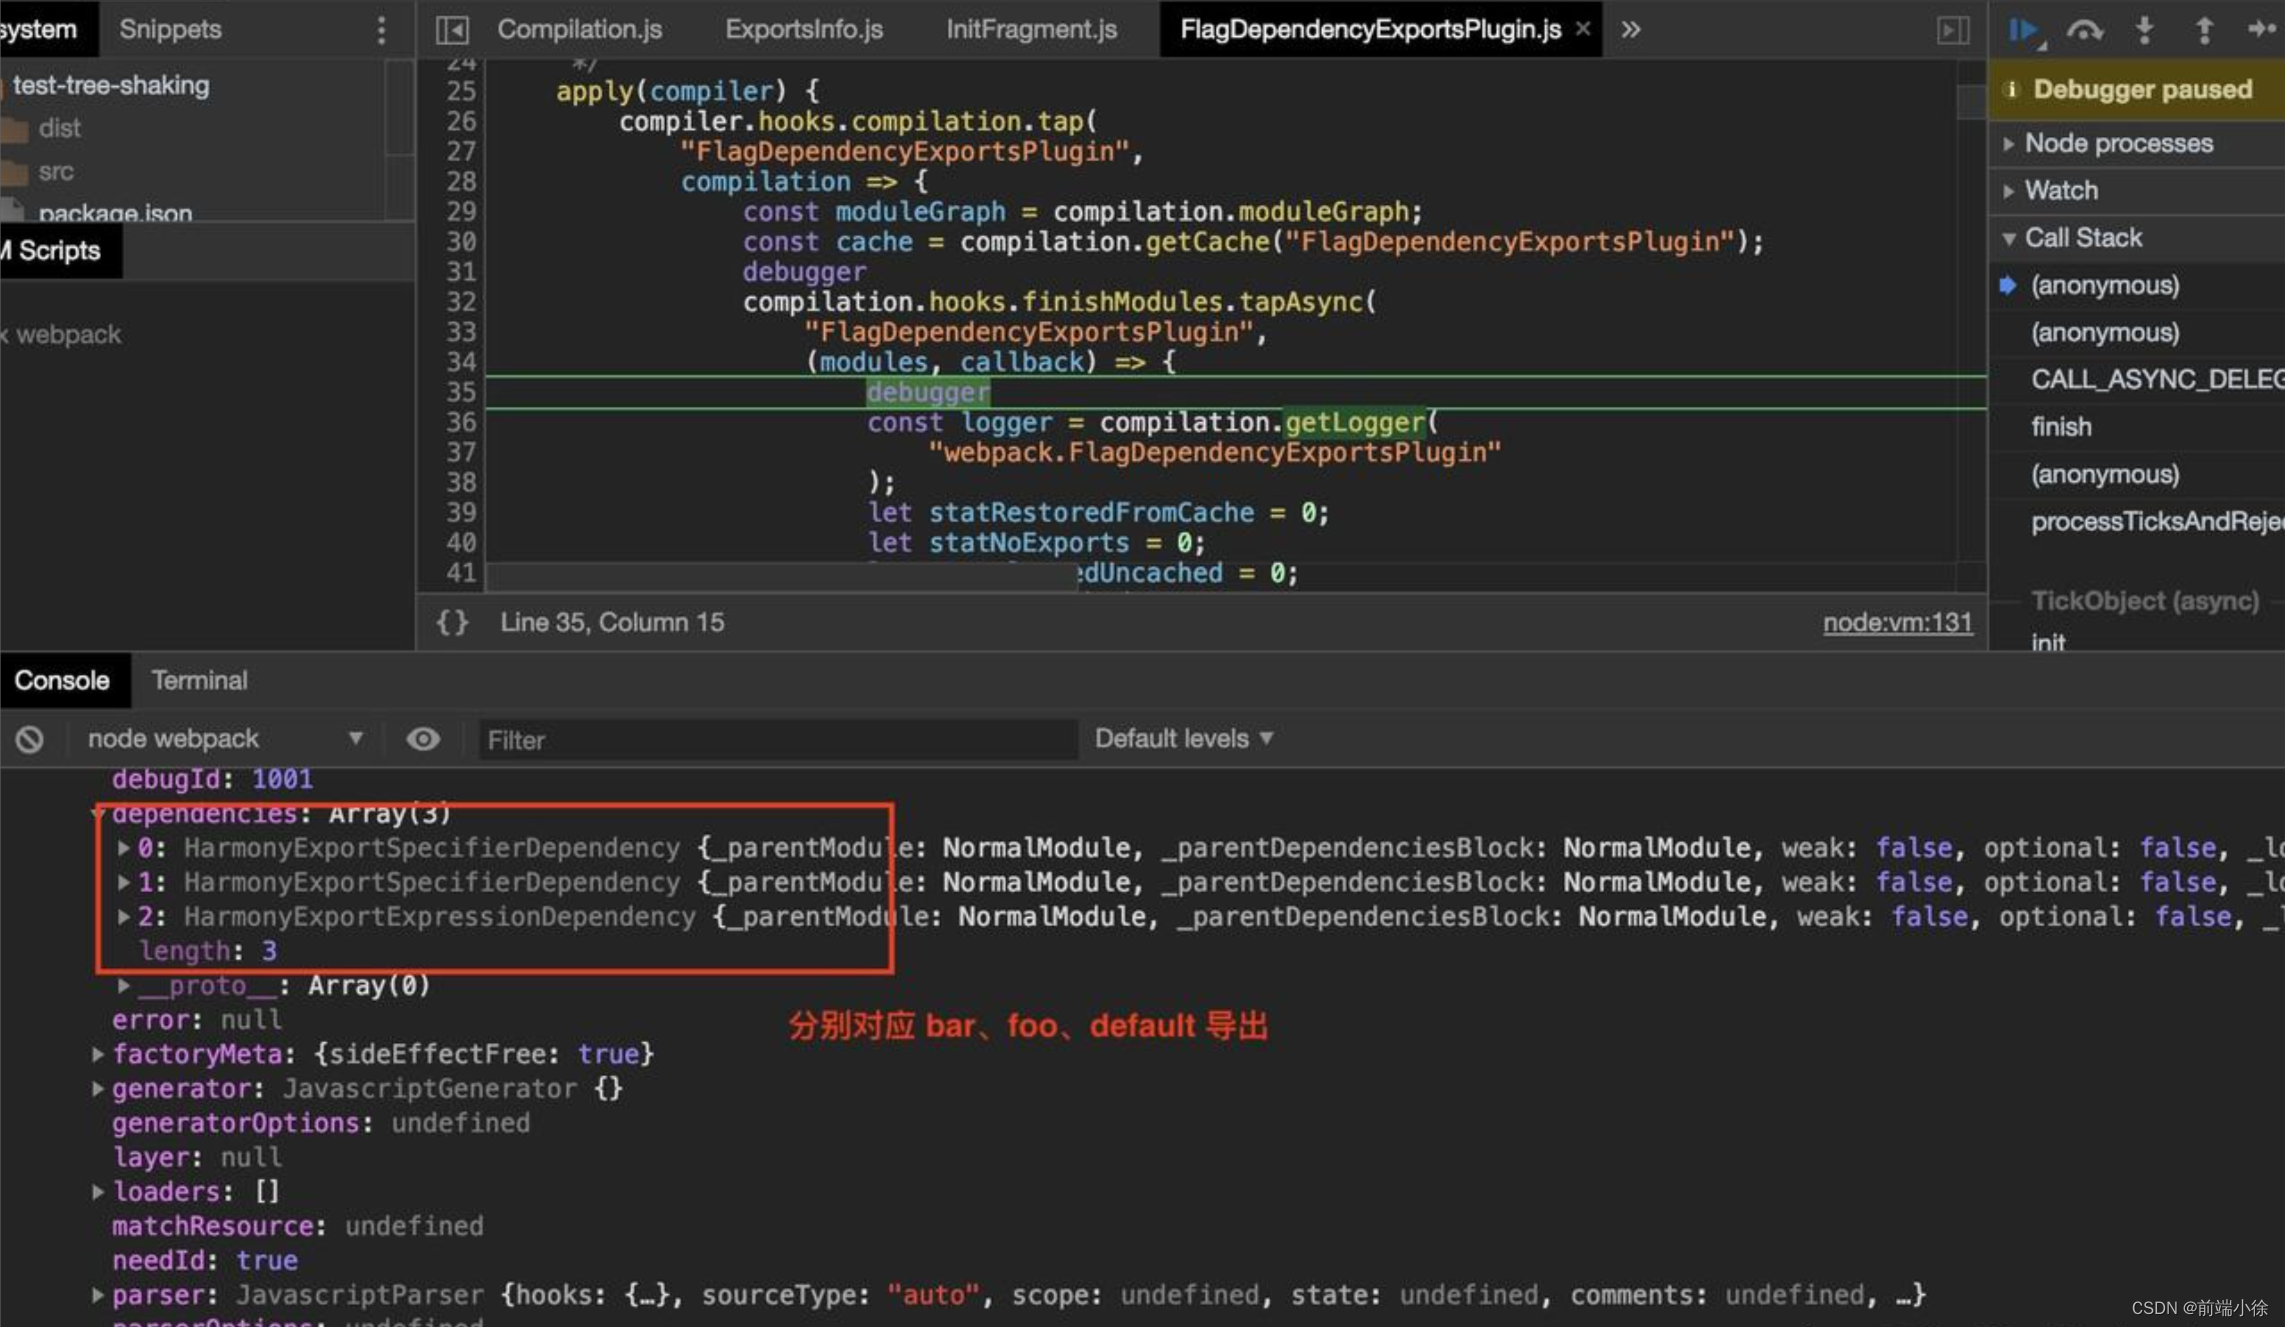
Task: Expand the Watch section
Action: point(2060,190)
